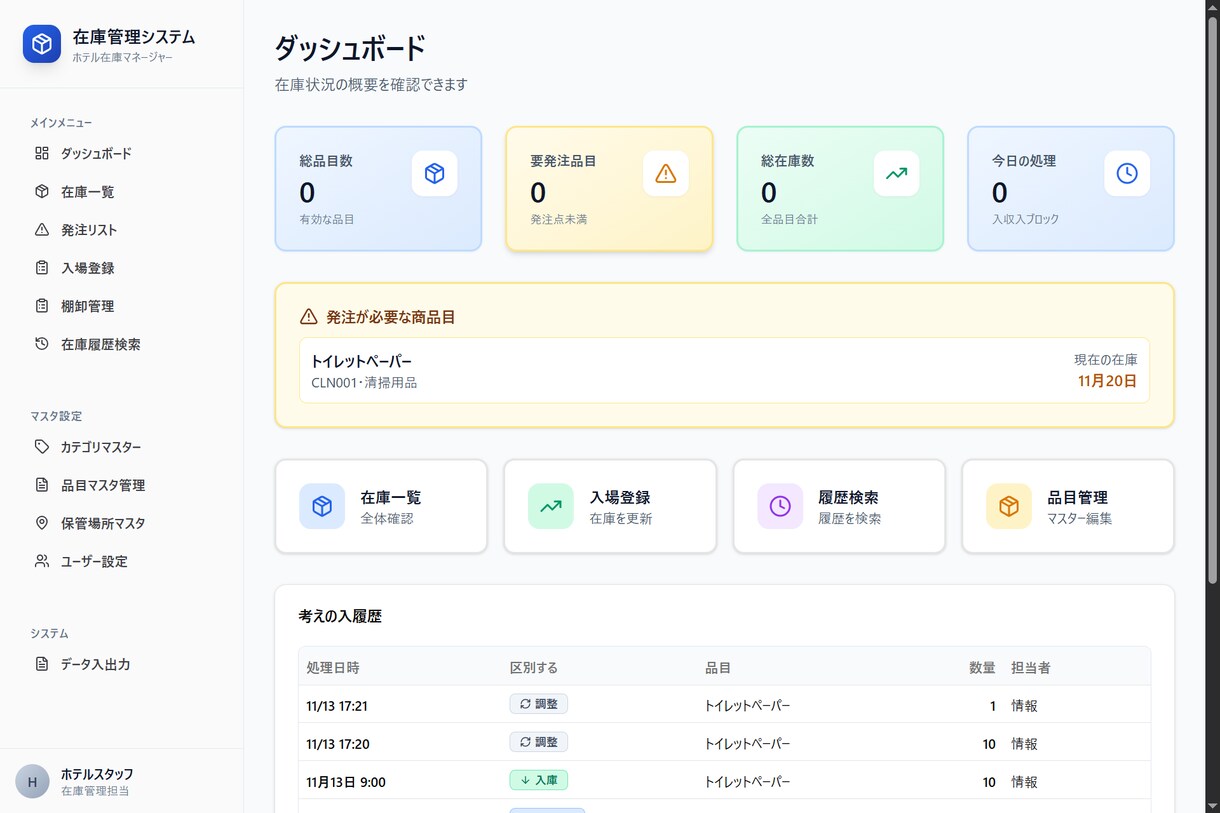Click the 発注リスト warning triangle icon
The image size is (1220, 813).
pyautogui.click(x=42, y=229)
